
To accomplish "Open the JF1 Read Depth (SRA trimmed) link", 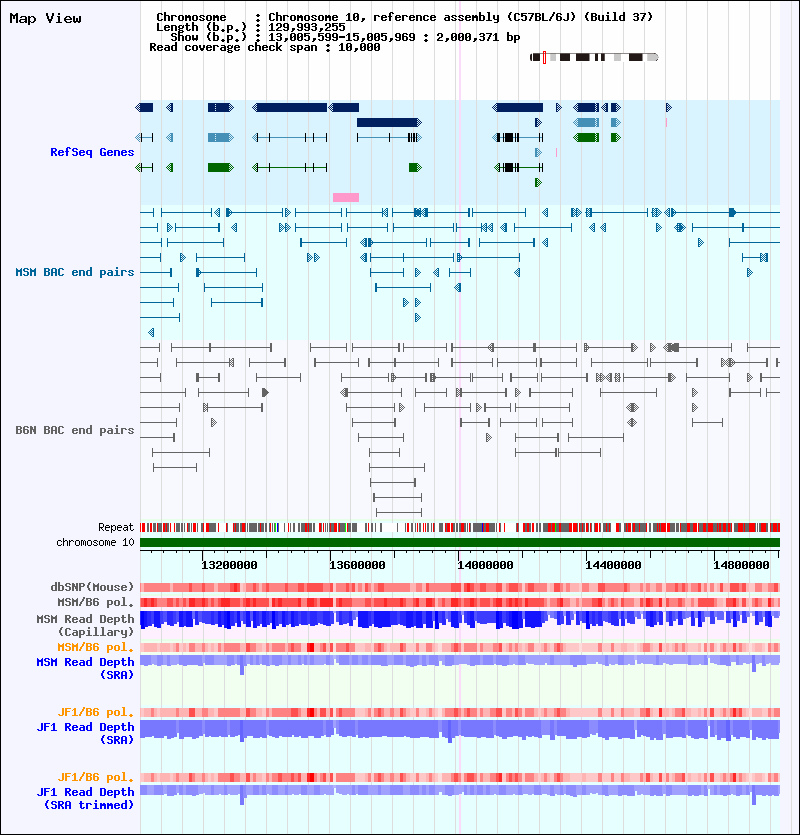I will pos(85,798).
